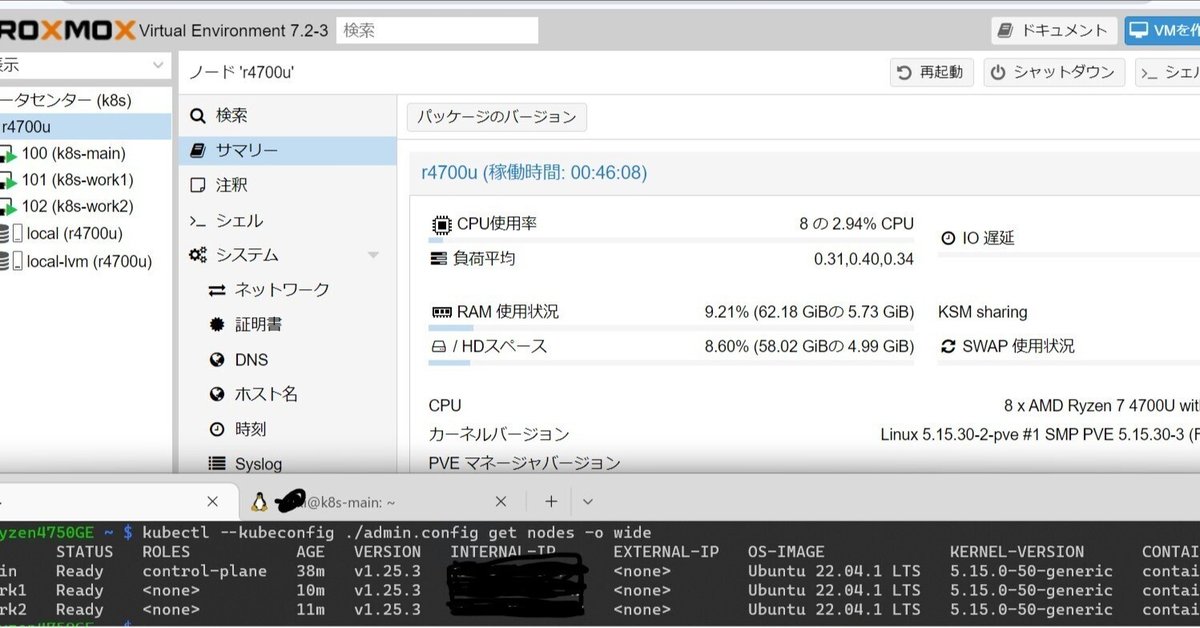Click the load average value 0.31,0.40,0.34
The width and height of the screenshot is (1200, 628).
point(864,259)
